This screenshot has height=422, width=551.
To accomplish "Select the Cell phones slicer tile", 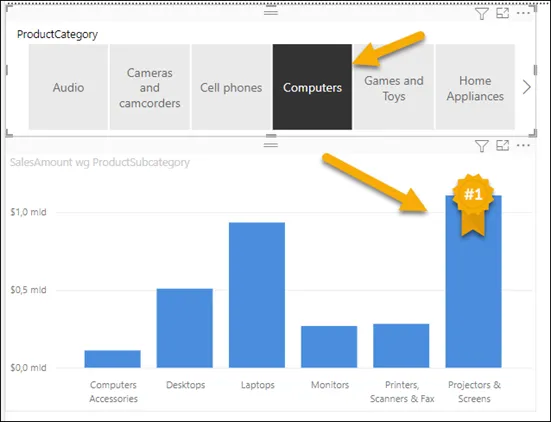I will (x=231, y=87).
